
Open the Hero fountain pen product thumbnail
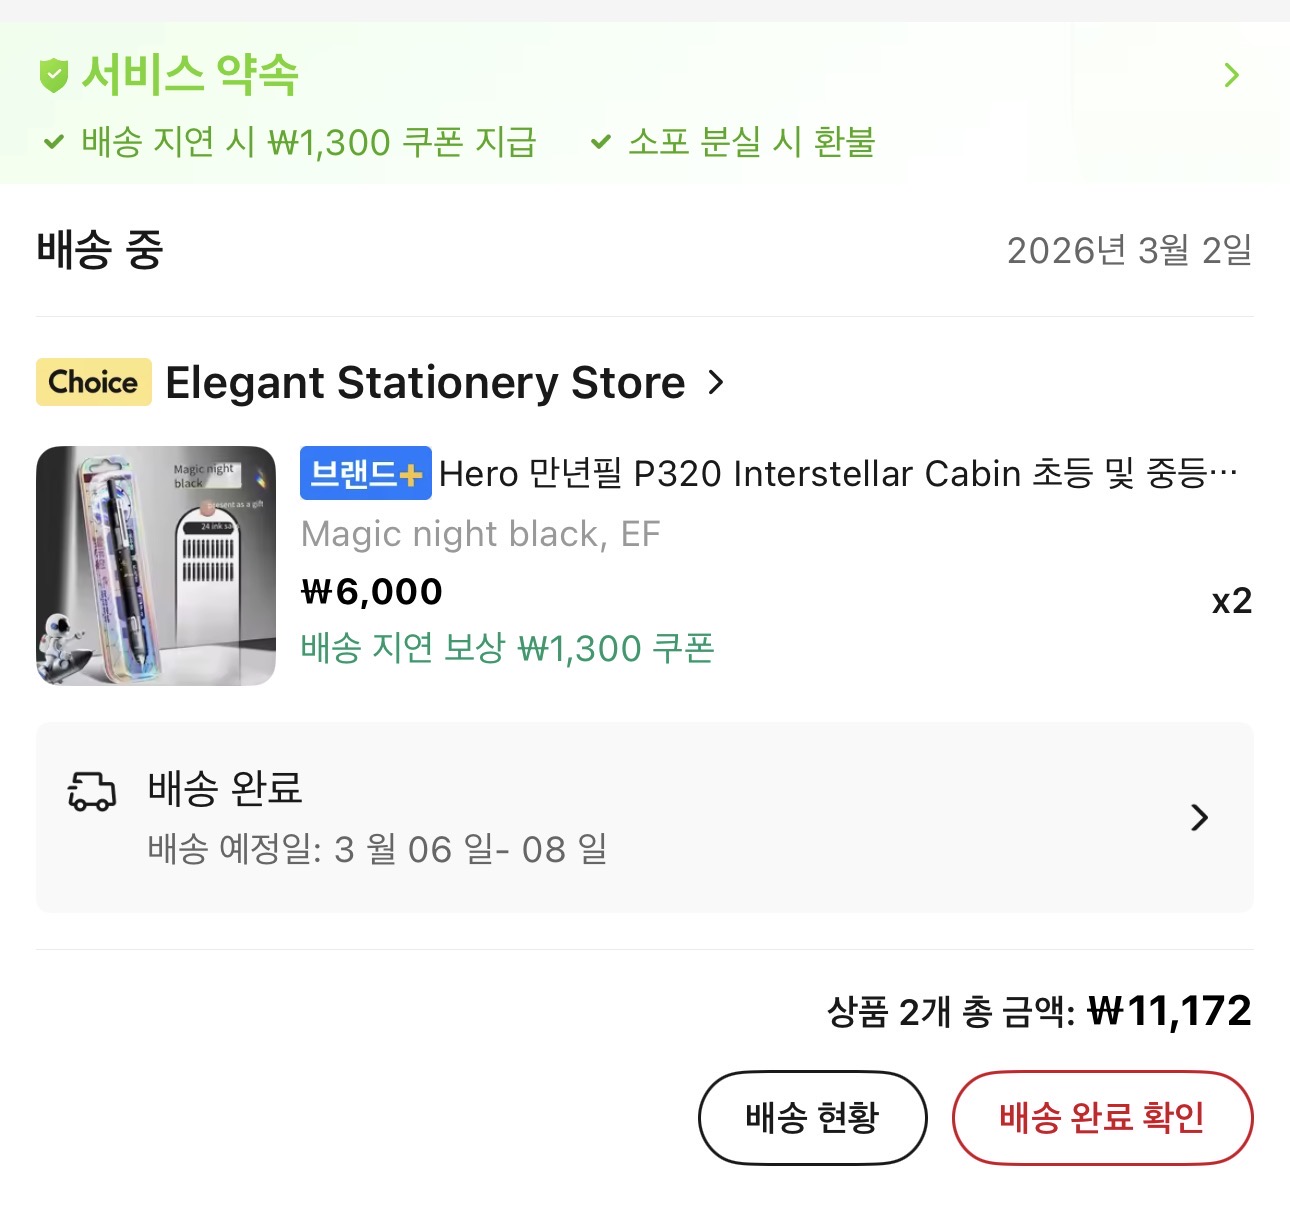[156, 566]
